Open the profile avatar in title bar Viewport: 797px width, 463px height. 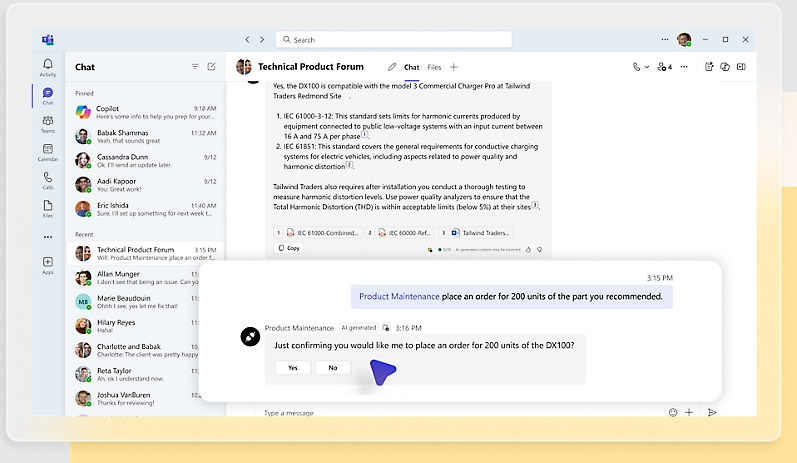point(684,40)
